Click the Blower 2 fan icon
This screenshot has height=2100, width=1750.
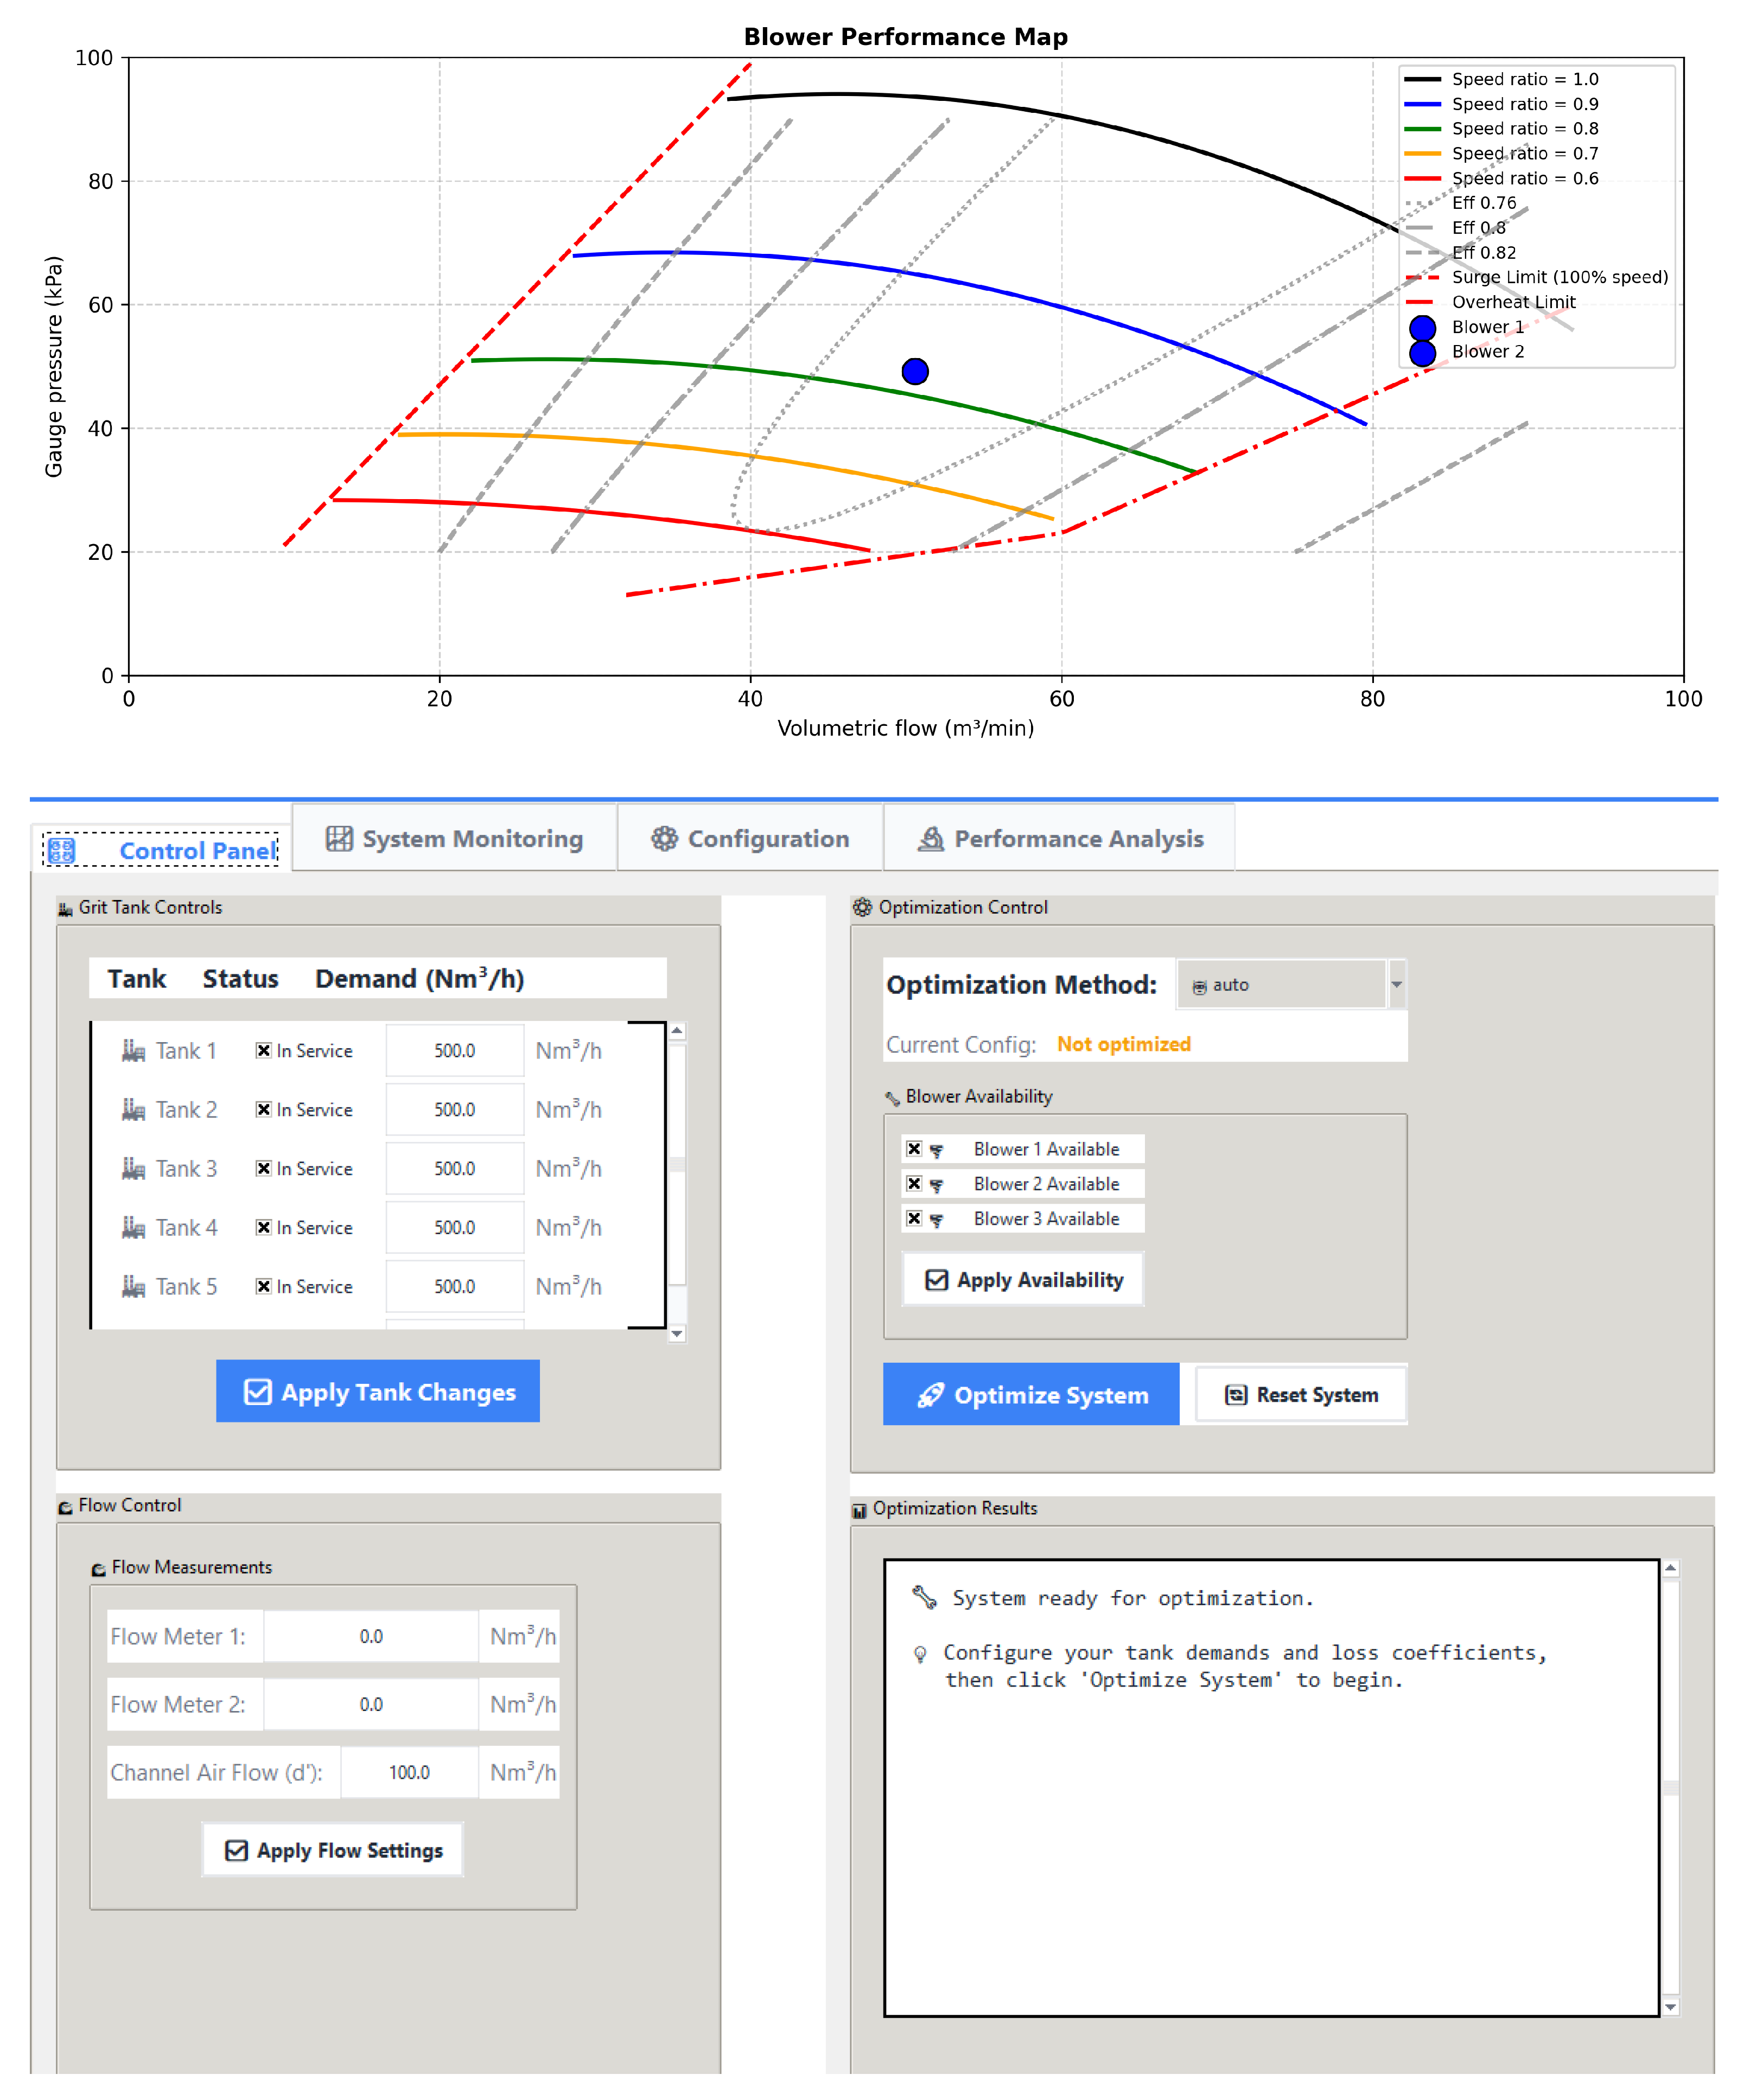coord(937,1185)
